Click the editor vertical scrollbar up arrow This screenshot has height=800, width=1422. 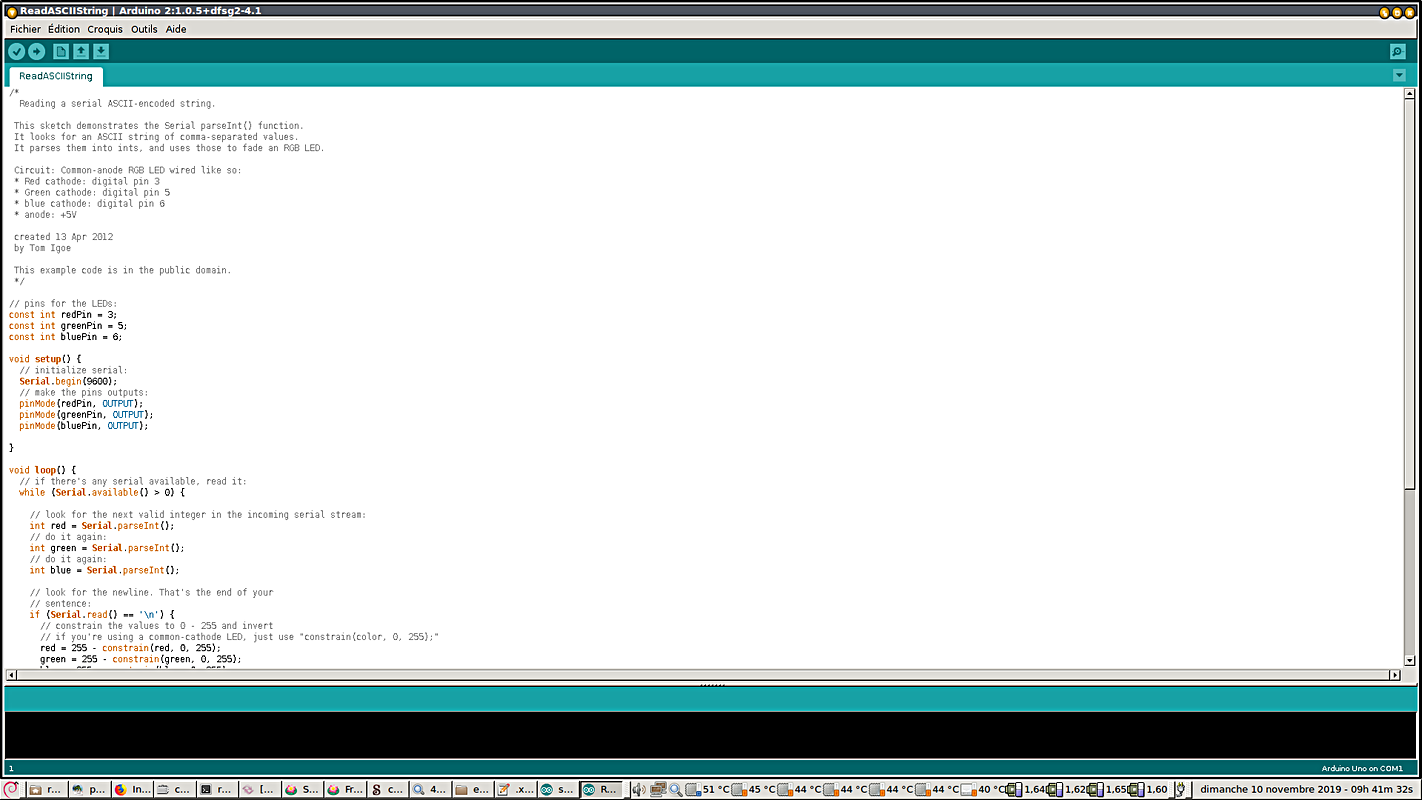1410,94
